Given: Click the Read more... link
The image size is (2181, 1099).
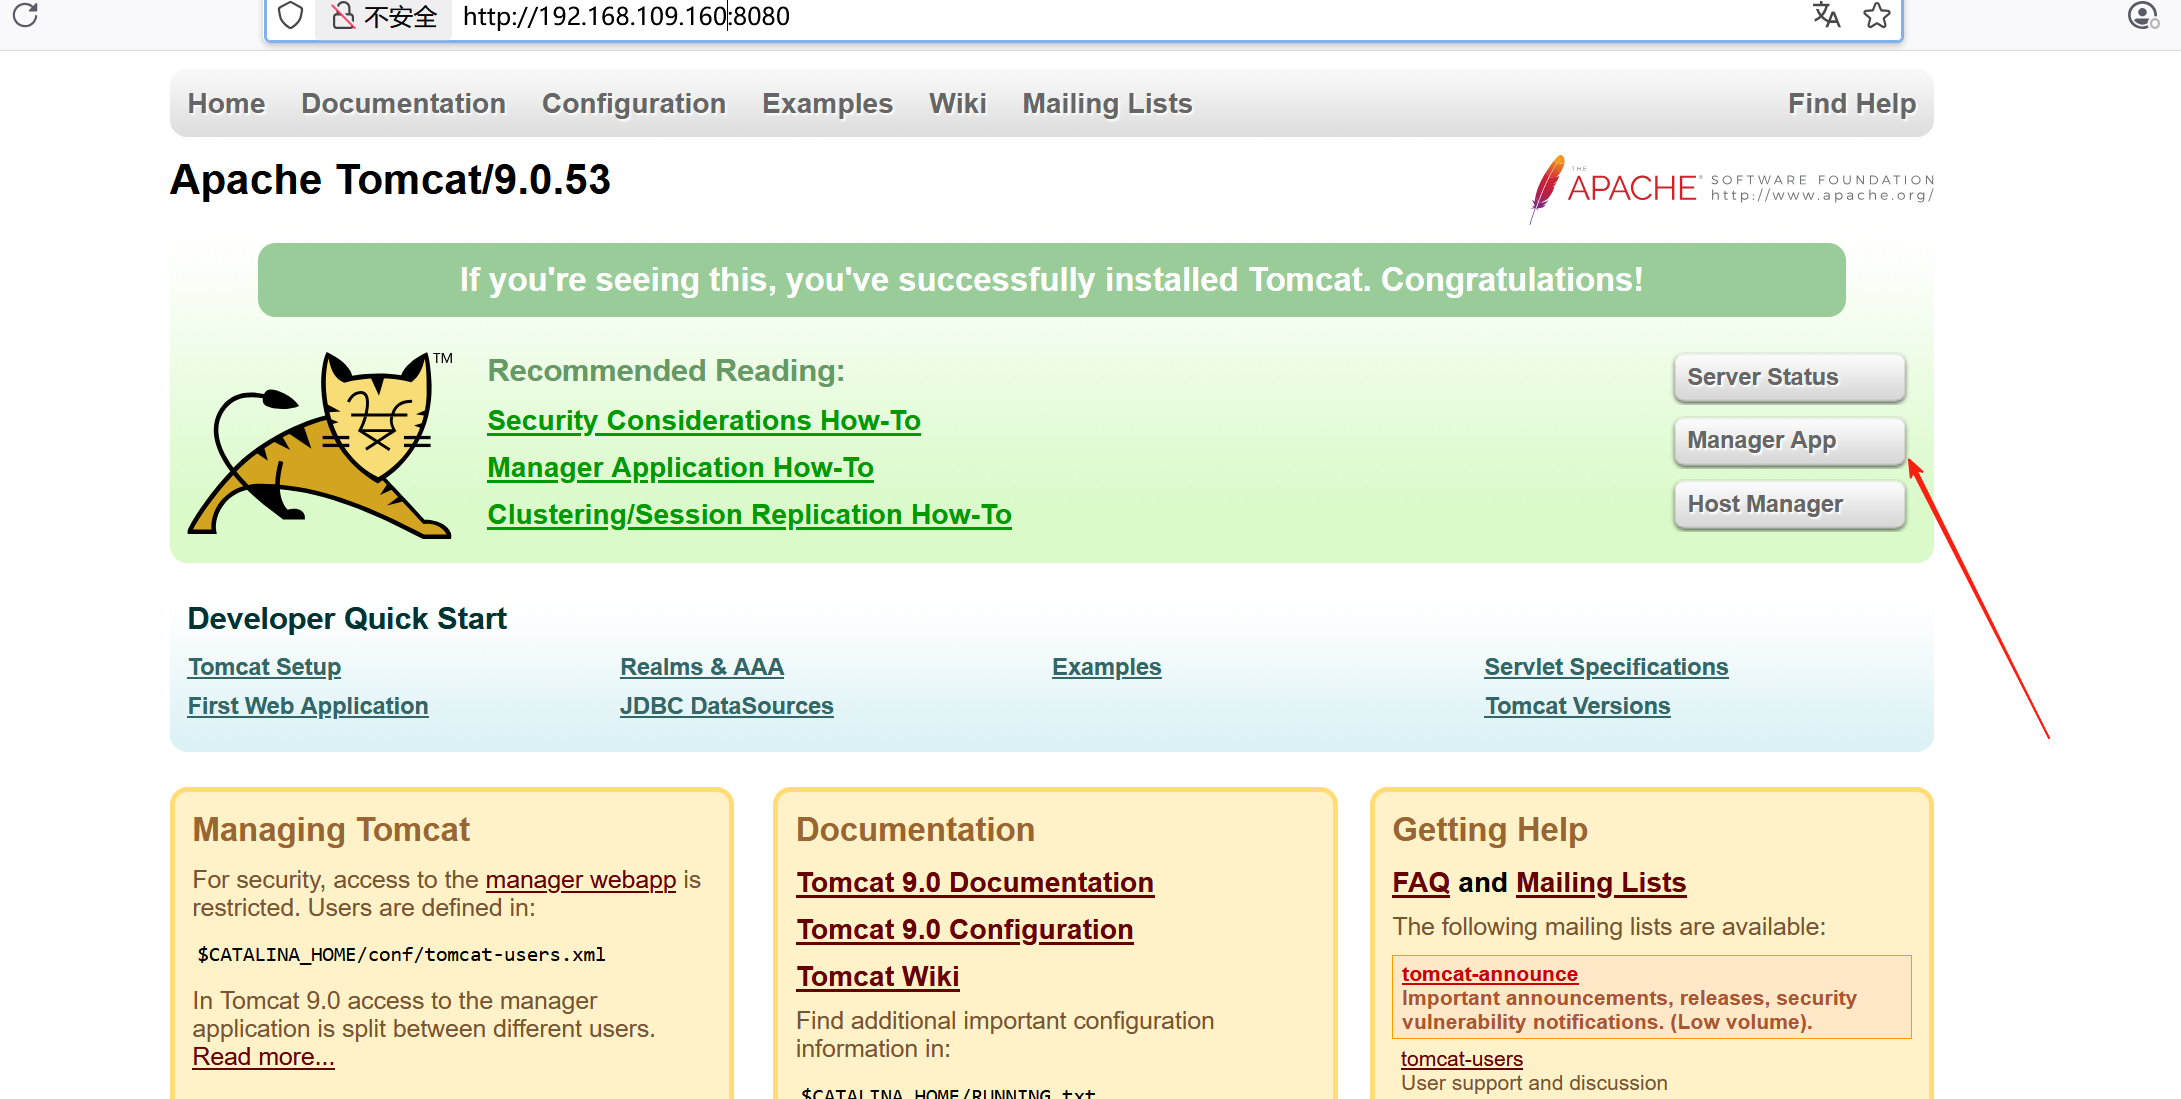Looking at the screenshot, I should (x=263, y=1057).
